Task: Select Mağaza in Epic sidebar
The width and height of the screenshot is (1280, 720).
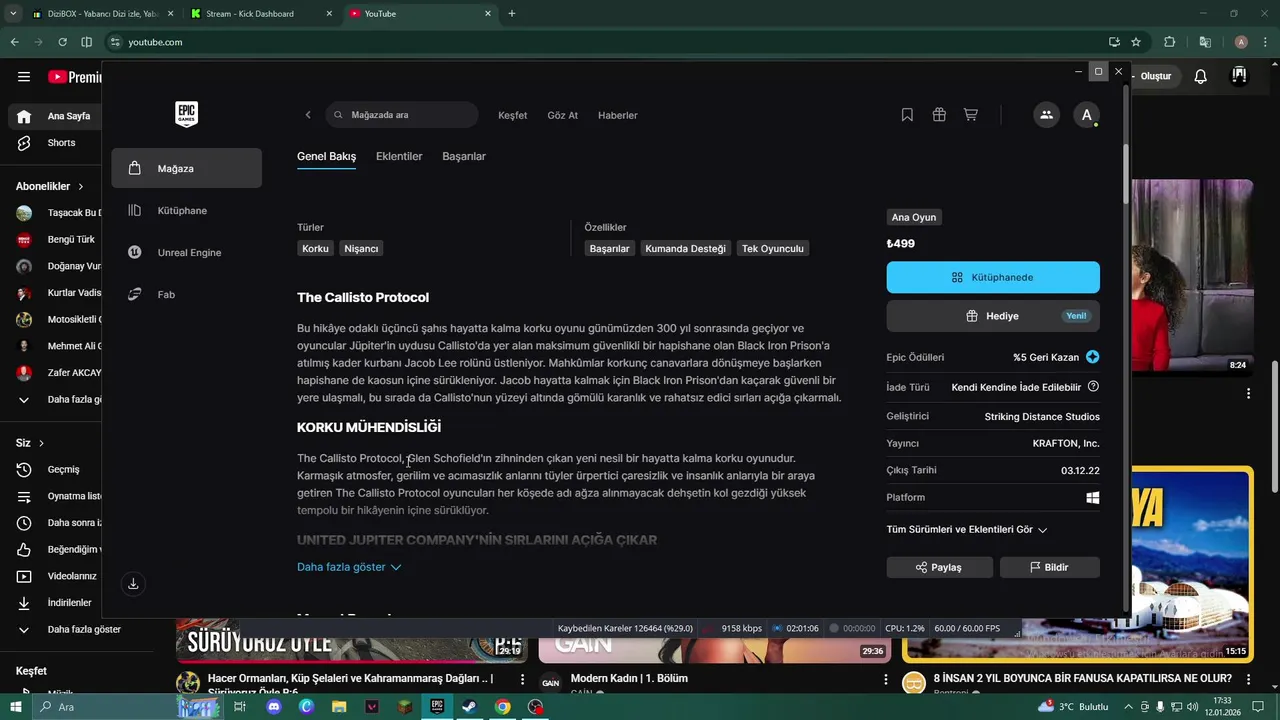Action: (187, 168)
